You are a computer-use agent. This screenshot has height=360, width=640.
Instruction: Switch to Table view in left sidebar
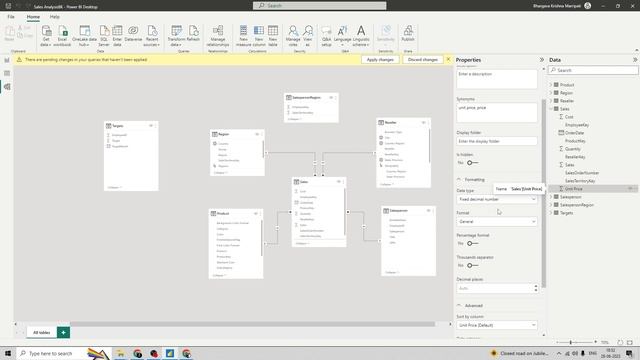7,73
